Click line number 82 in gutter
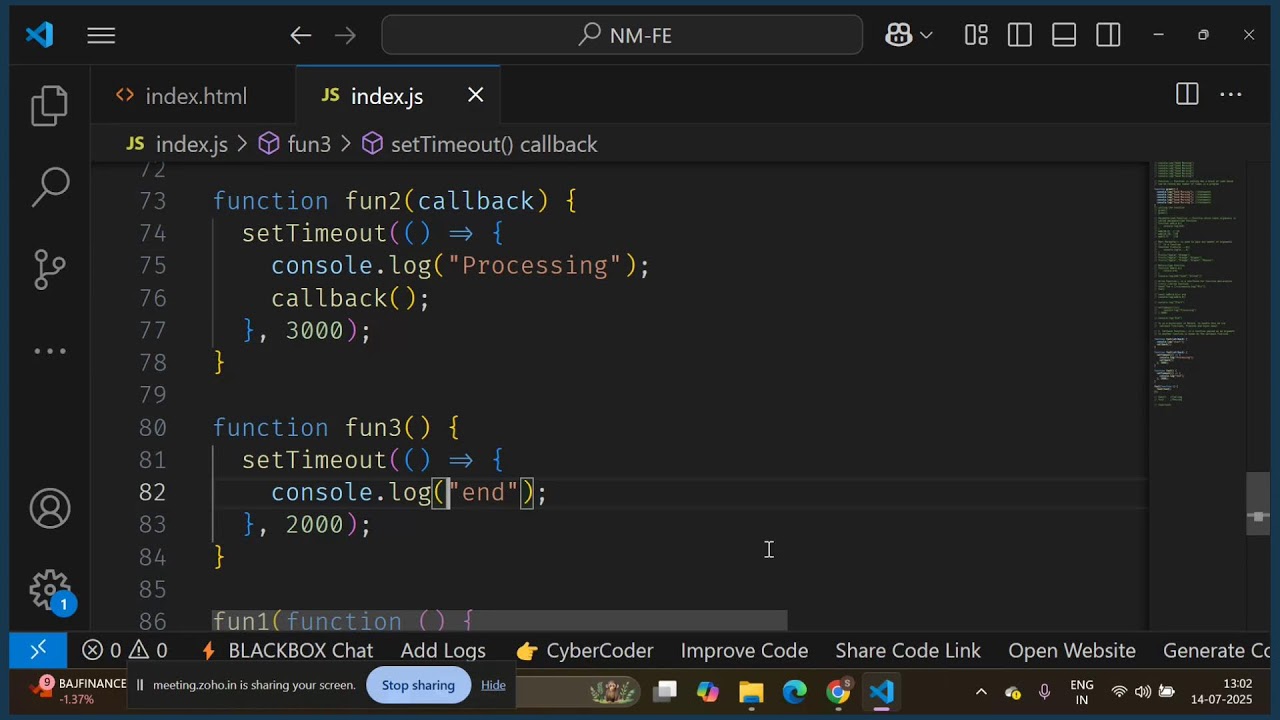1280x720 pixels. pyautogui.click(x=152, y=492)
